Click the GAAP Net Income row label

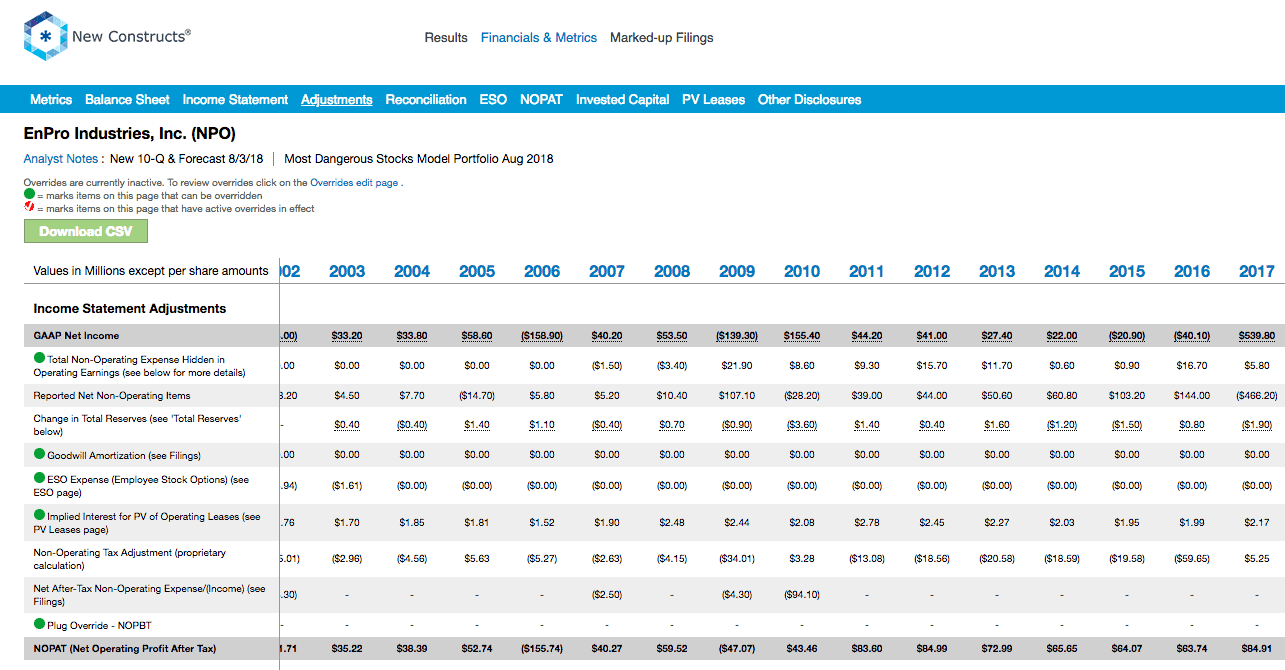[x=76, y=336]
